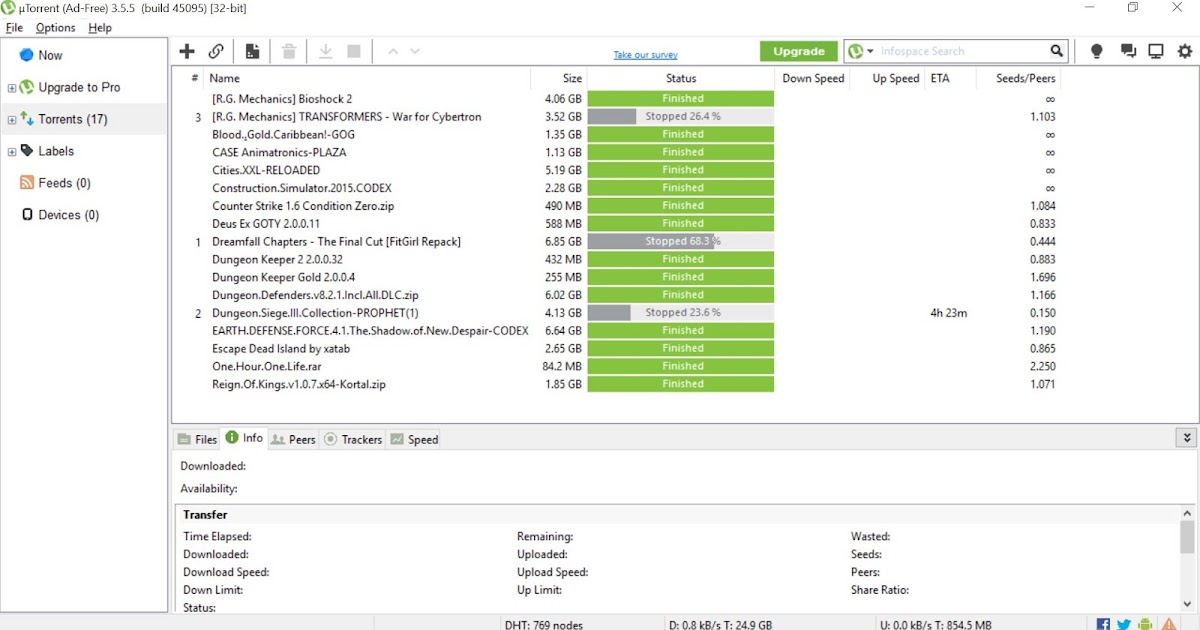Sort by the Status column header
1200x630 pixels.
pos(681,78)
